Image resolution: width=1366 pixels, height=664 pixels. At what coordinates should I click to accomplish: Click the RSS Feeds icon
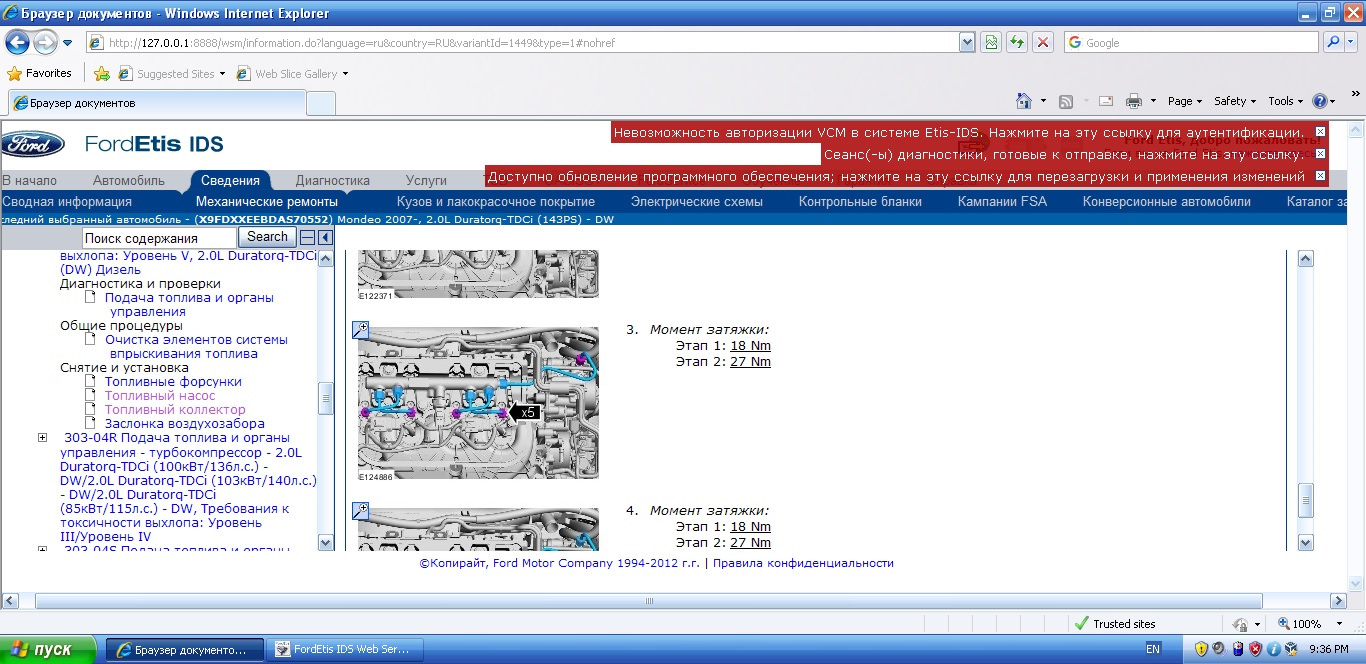(1066, 101)
